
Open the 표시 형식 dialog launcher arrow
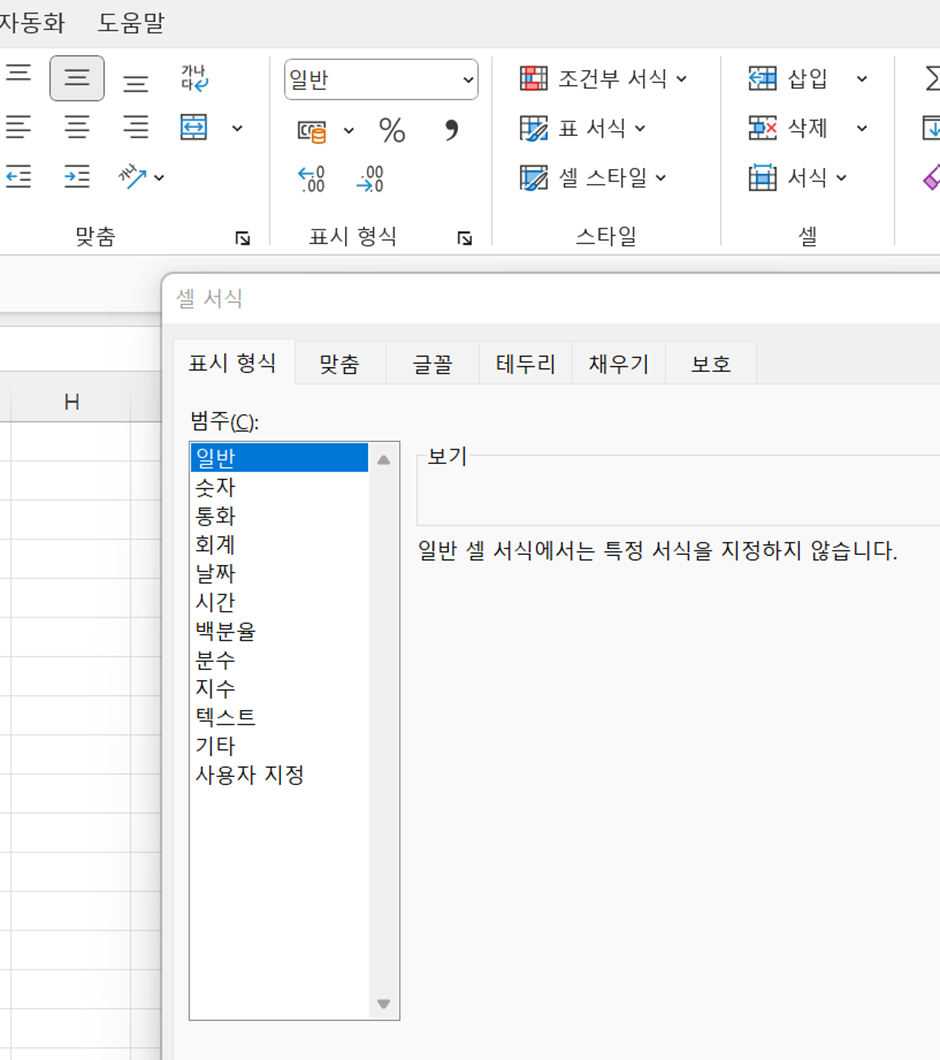tap(464, 238)
